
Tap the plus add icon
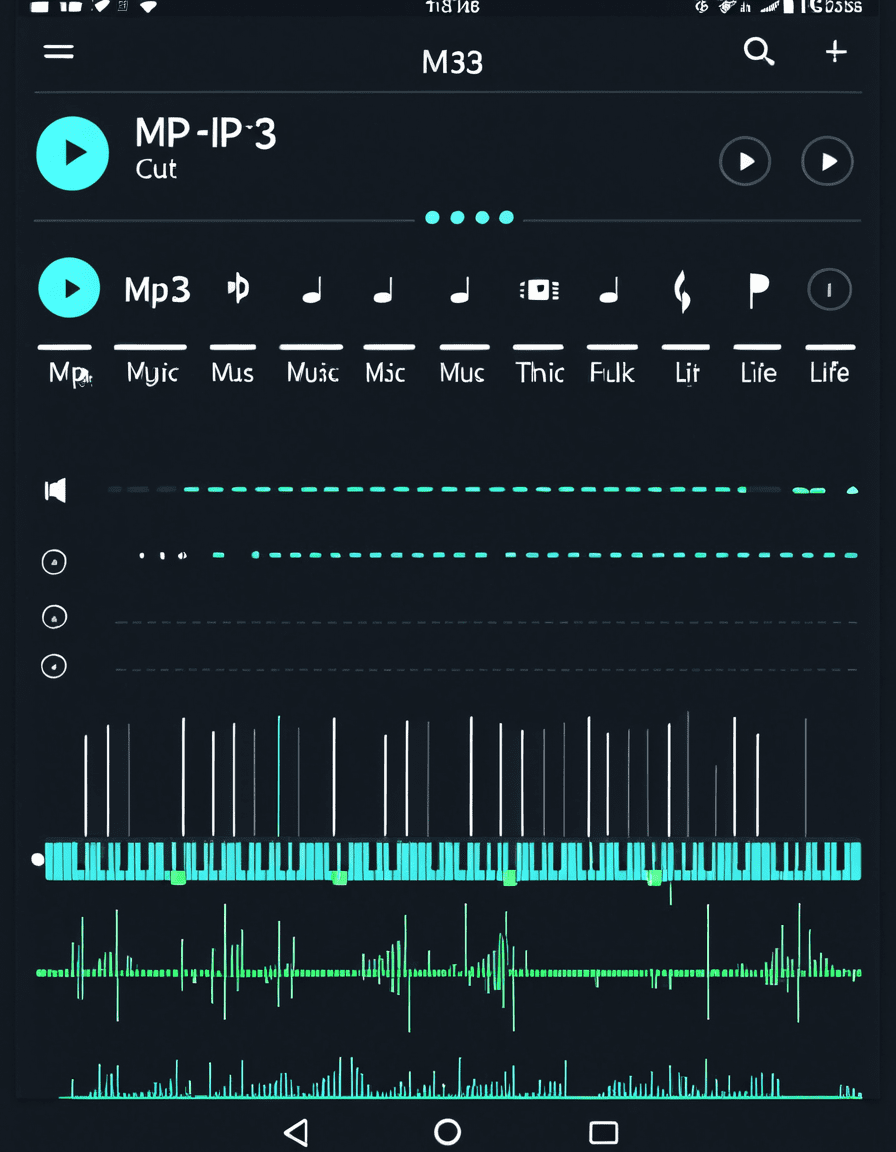[x=836, y=51]
